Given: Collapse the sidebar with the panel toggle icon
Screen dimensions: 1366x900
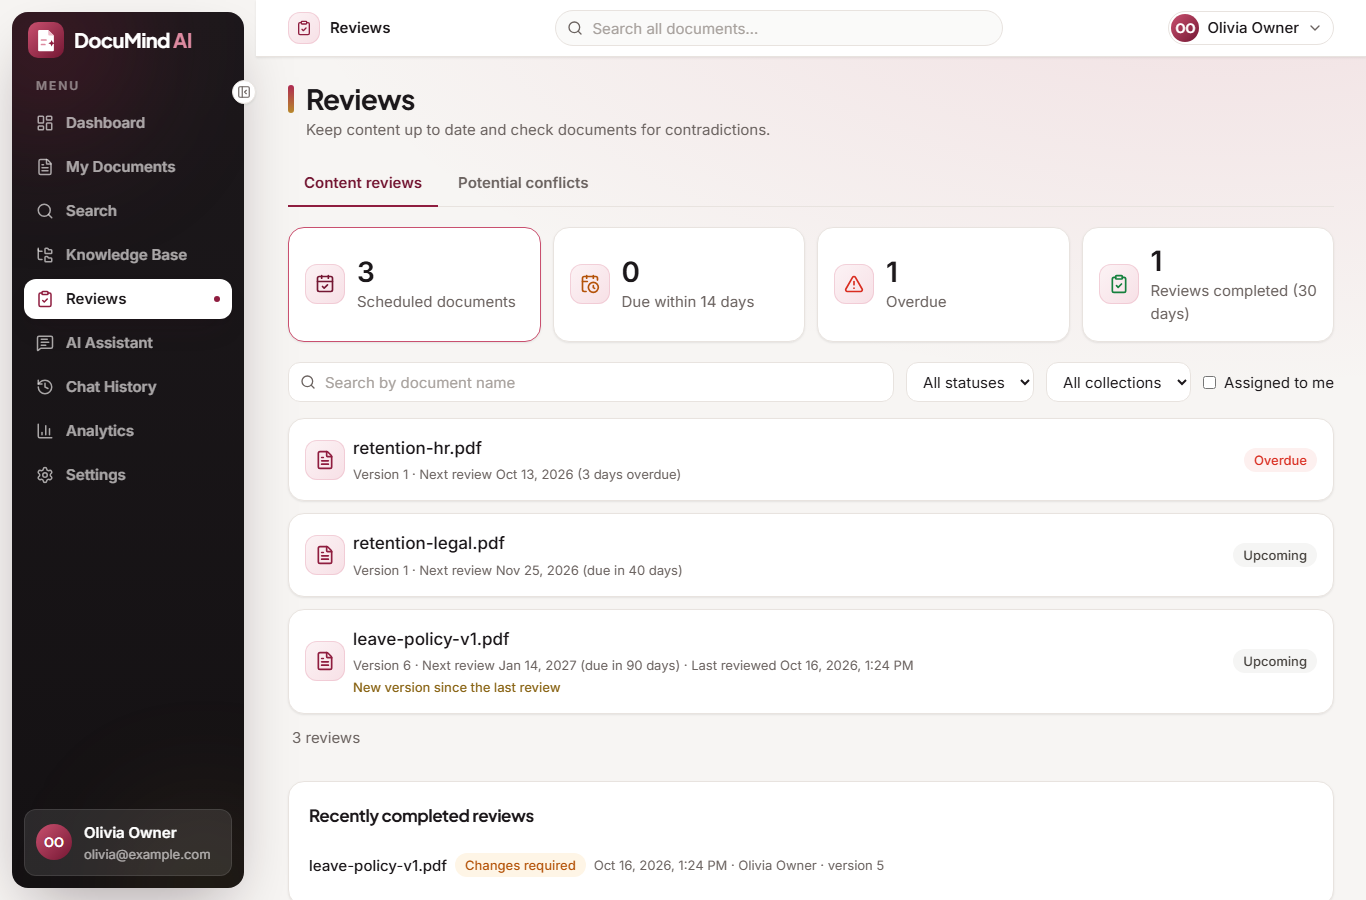Looking at the screenshot, I should coord(244,92).
